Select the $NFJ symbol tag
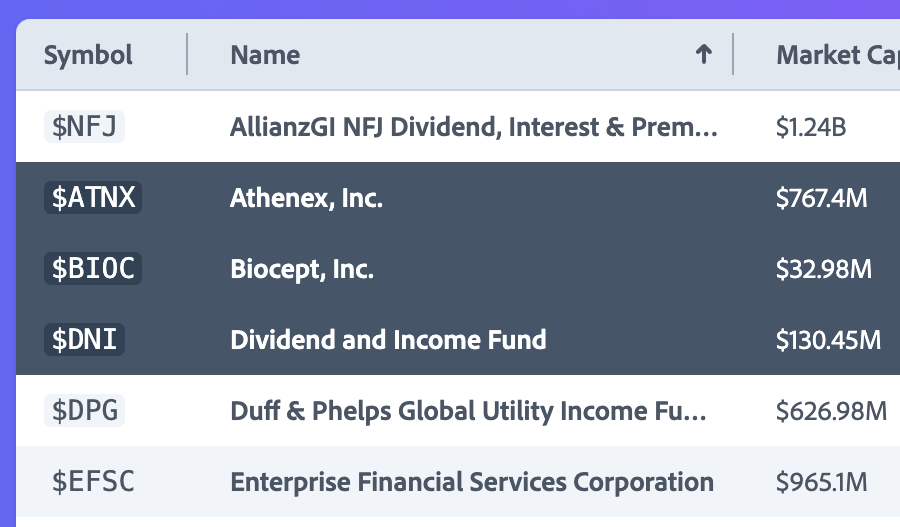The height and width of the screenshot is (527, 900). (84, 127)
